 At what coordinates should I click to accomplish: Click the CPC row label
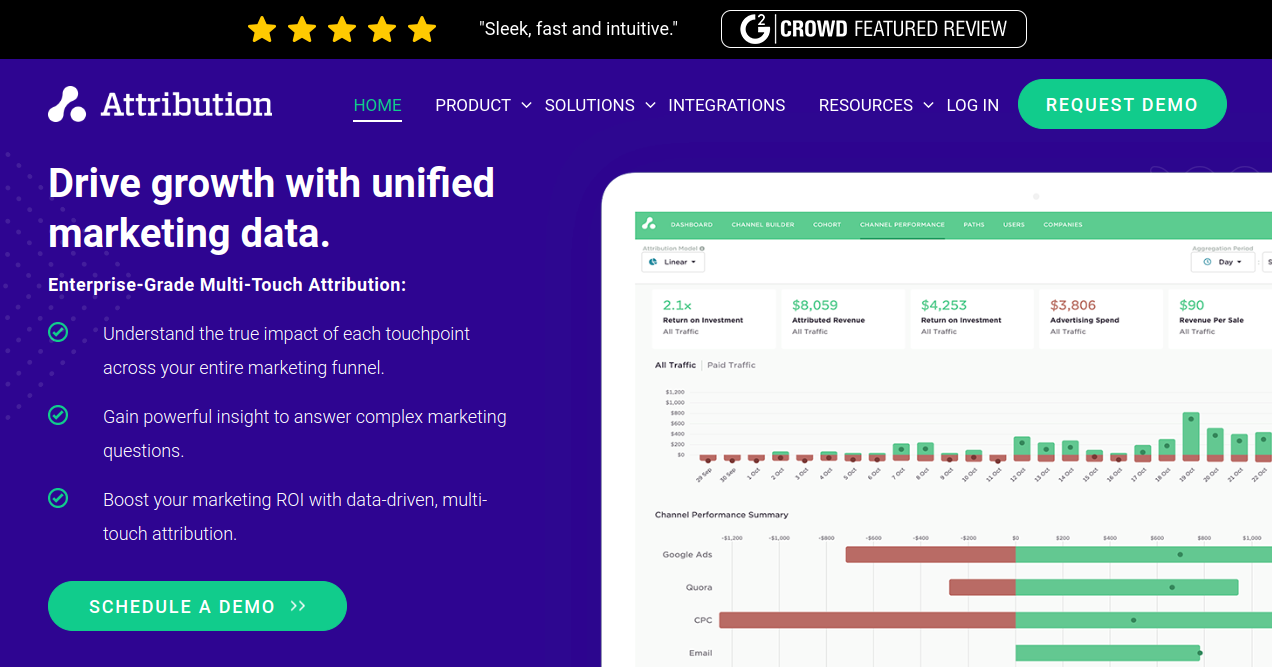[x=703, y=620]
